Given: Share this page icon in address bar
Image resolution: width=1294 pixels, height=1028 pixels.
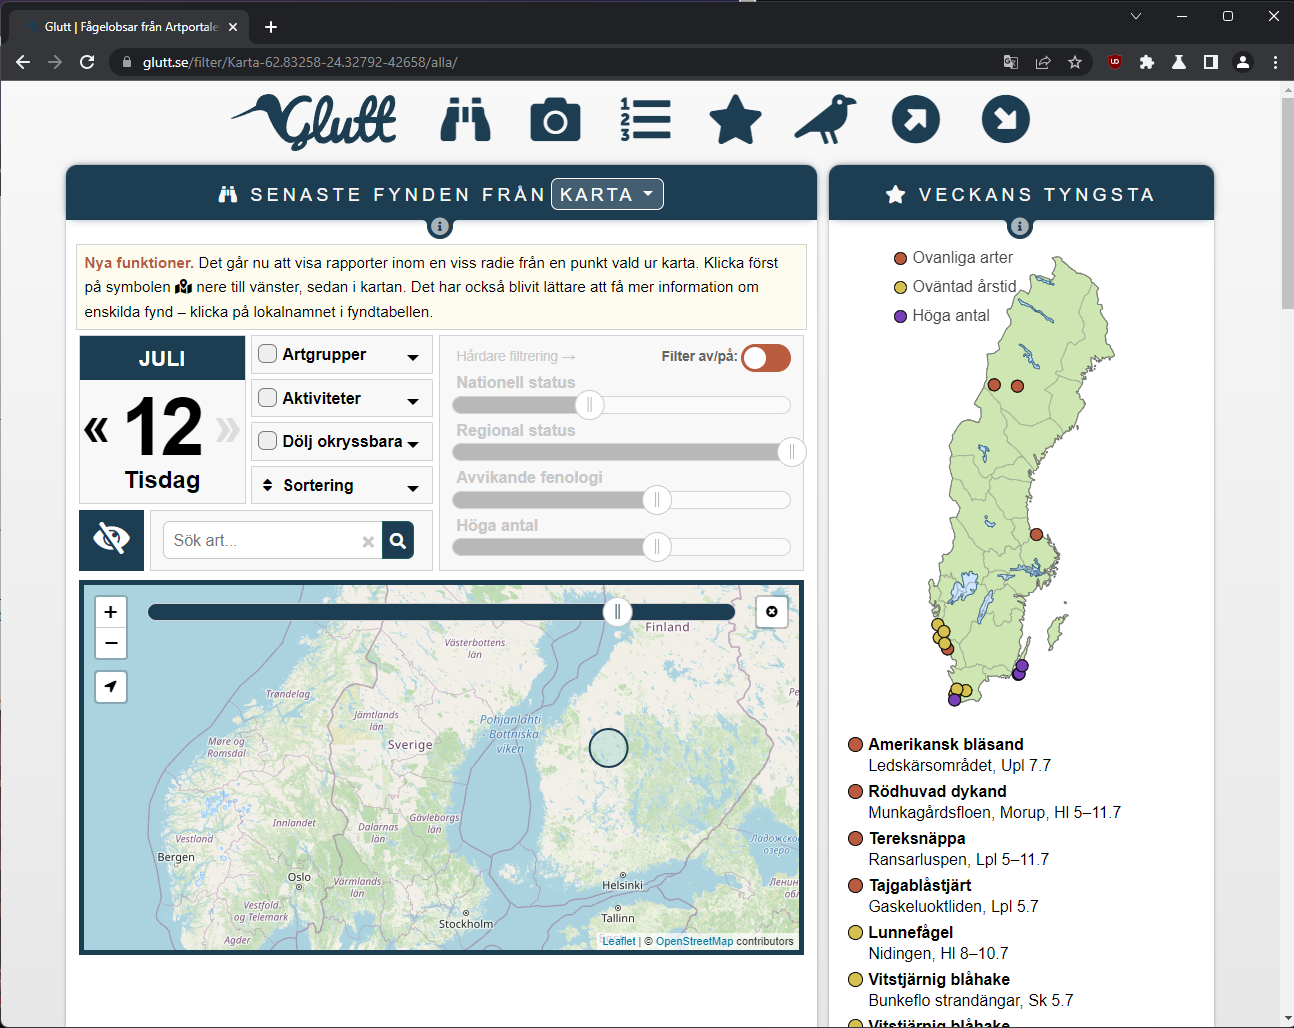Looking at the screenshot, I should pos(1043,62).
